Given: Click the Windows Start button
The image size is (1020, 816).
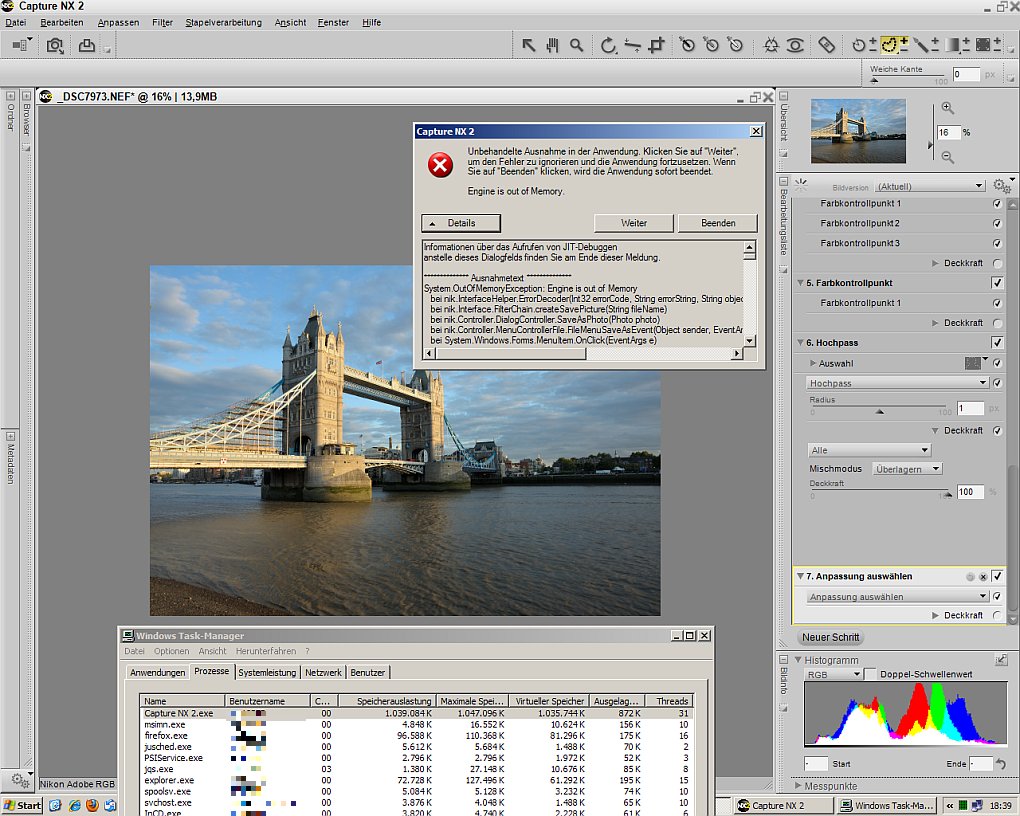Looking at the screenshot, I should coord(22,806).
